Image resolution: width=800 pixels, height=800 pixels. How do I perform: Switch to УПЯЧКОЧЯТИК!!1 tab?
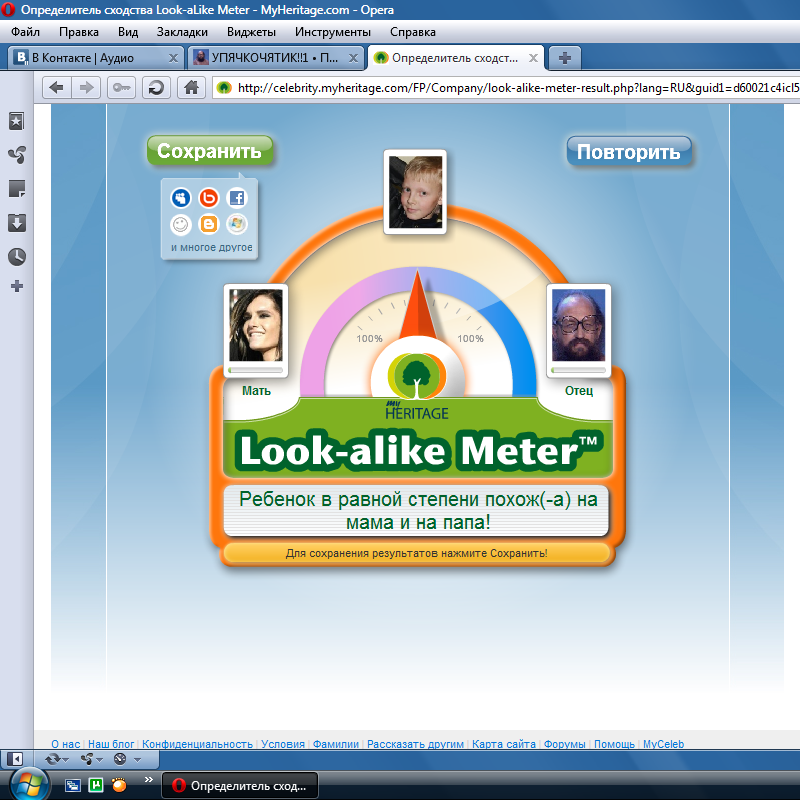click(x=276, y=58)
